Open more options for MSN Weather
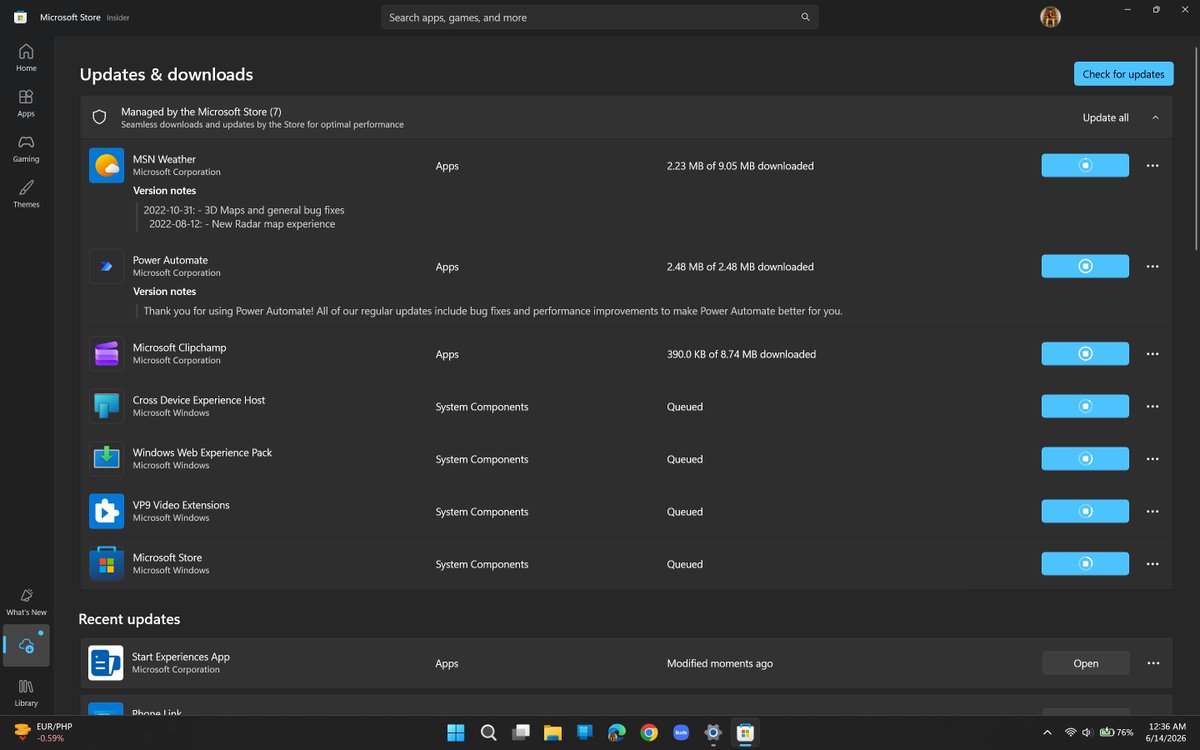Image resolution: width=1200 pixels, height=750 pixels. pyautogui.click(x=1152, y=166)
